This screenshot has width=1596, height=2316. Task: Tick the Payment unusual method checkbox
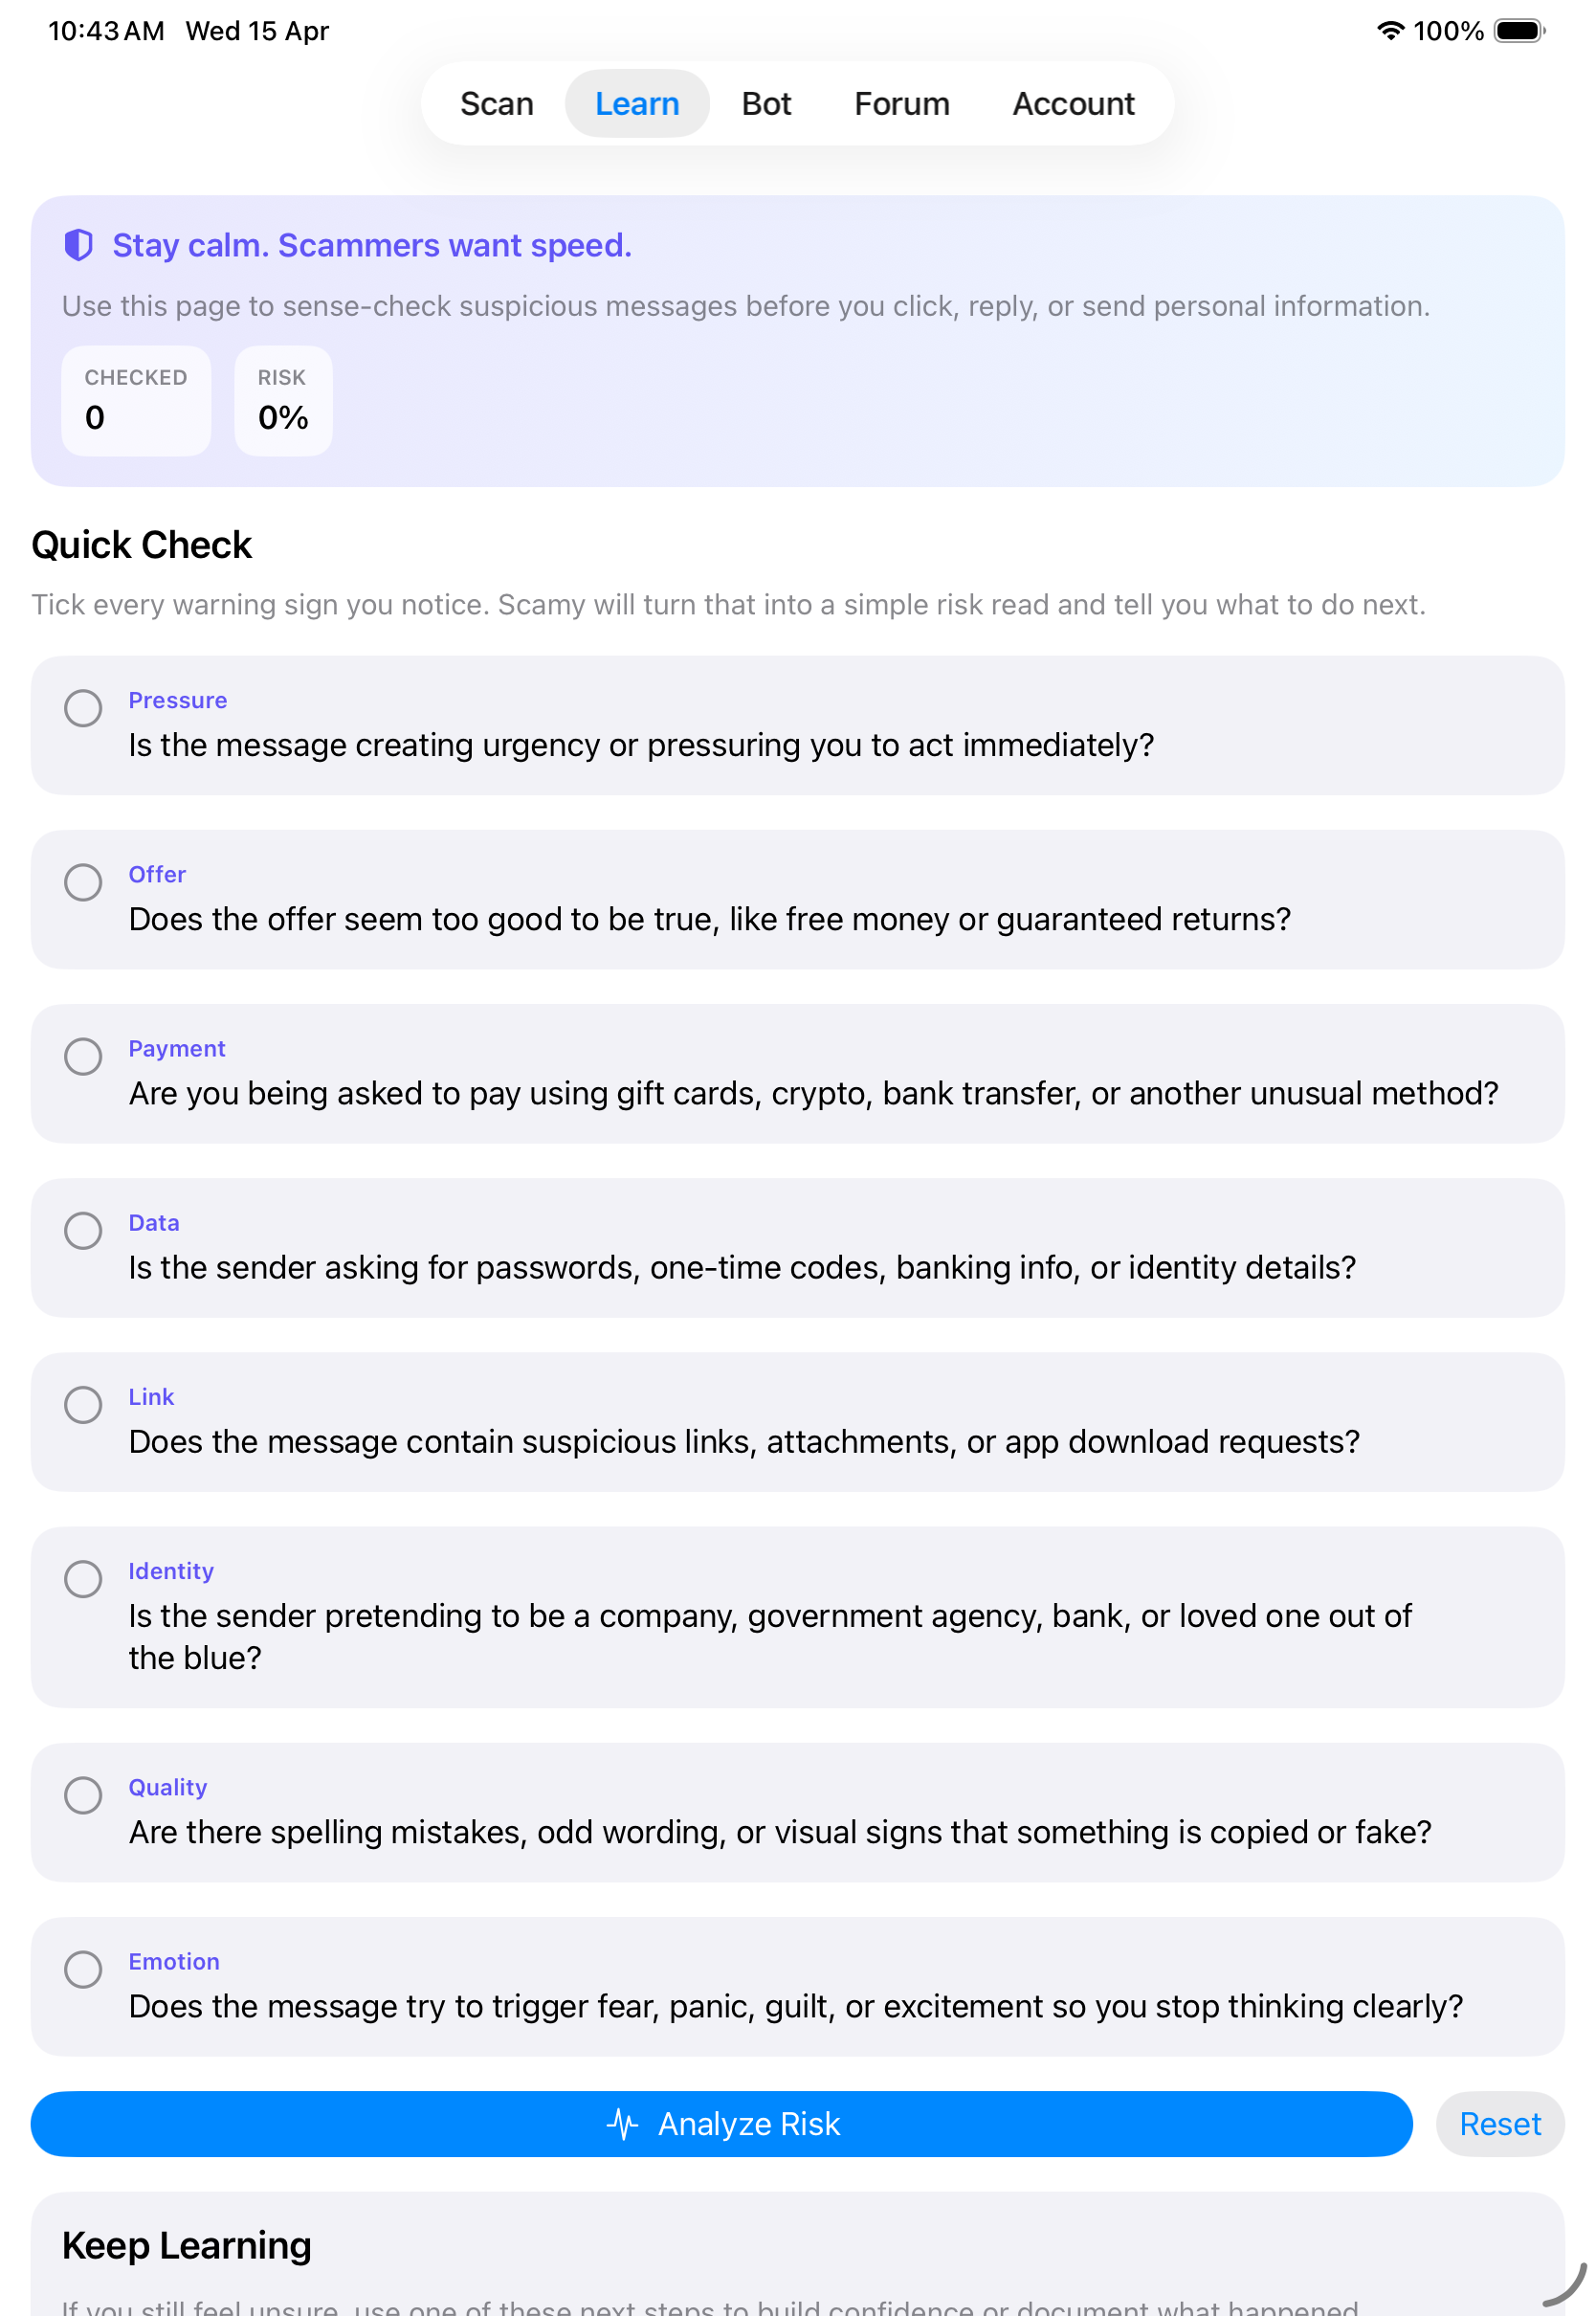(x=83, y=1057)
